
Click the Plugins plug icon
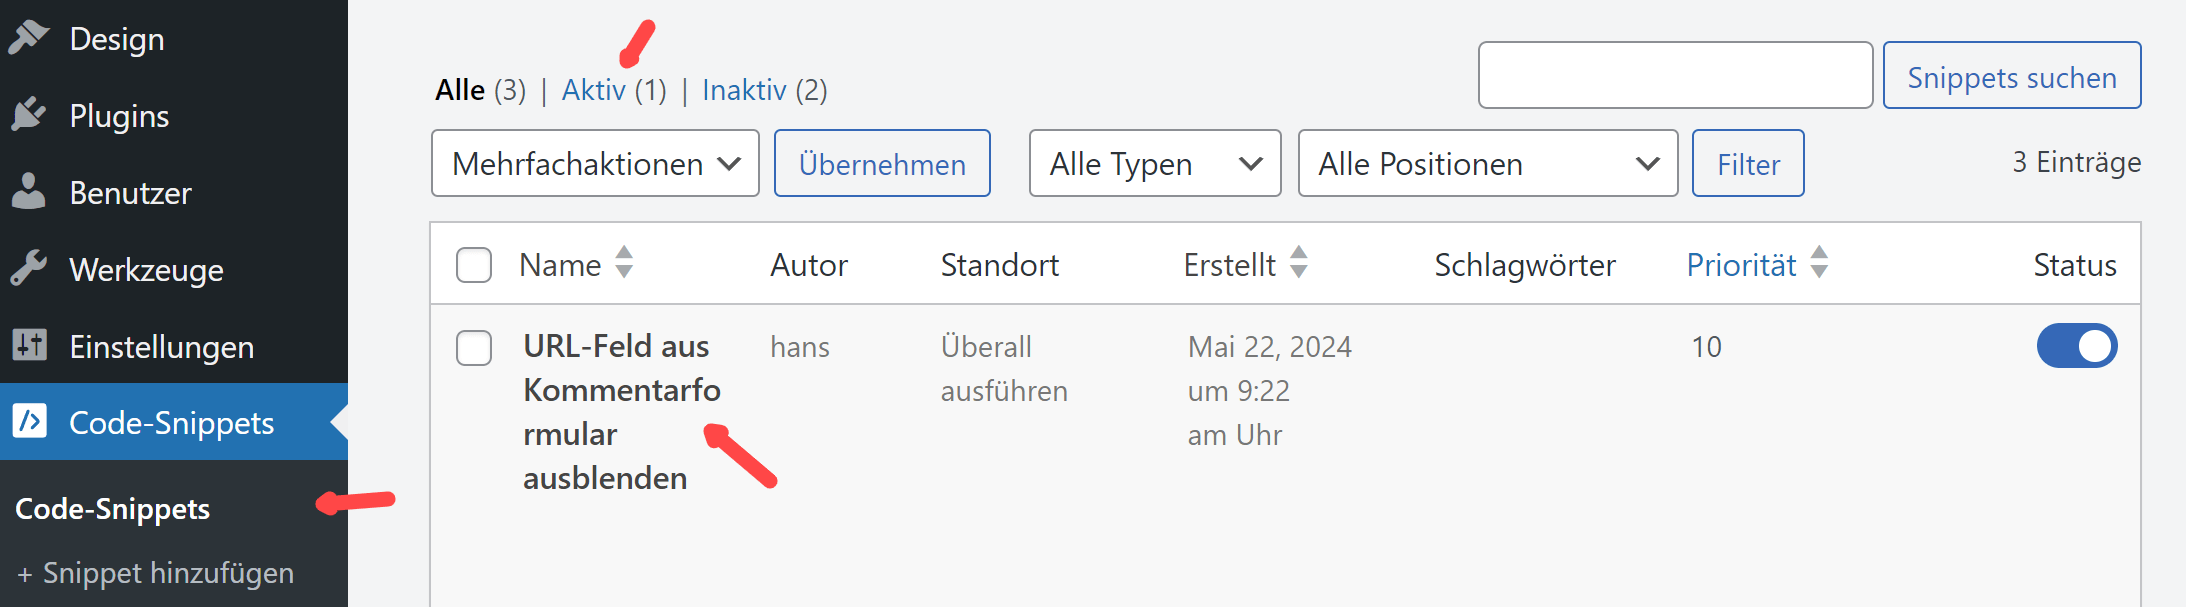click(29, 115)
